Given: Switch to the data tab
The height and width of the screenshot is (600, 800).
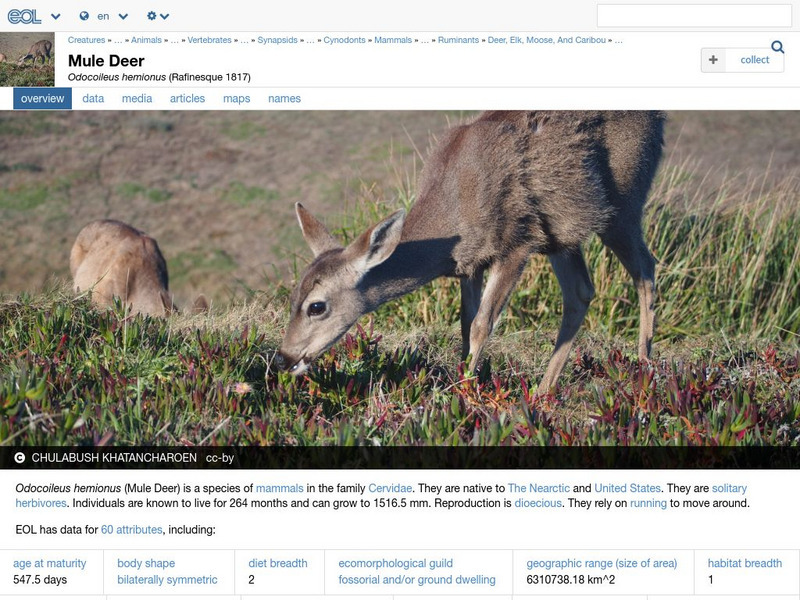Looking at the screenshot, I should (93, 99).
